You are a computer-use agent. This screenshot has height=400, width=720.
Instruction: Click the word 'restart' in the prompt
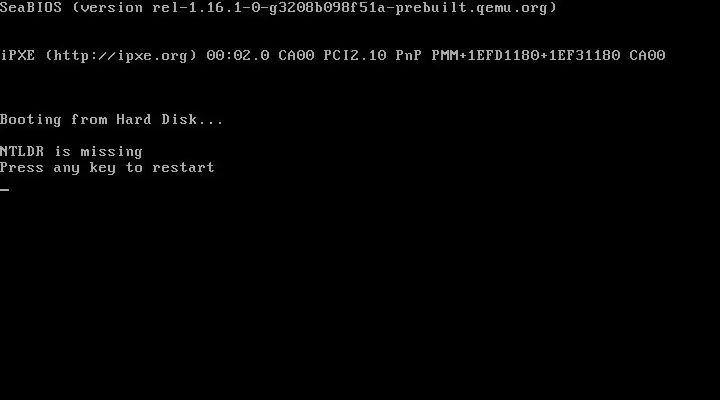click(184, 168)
